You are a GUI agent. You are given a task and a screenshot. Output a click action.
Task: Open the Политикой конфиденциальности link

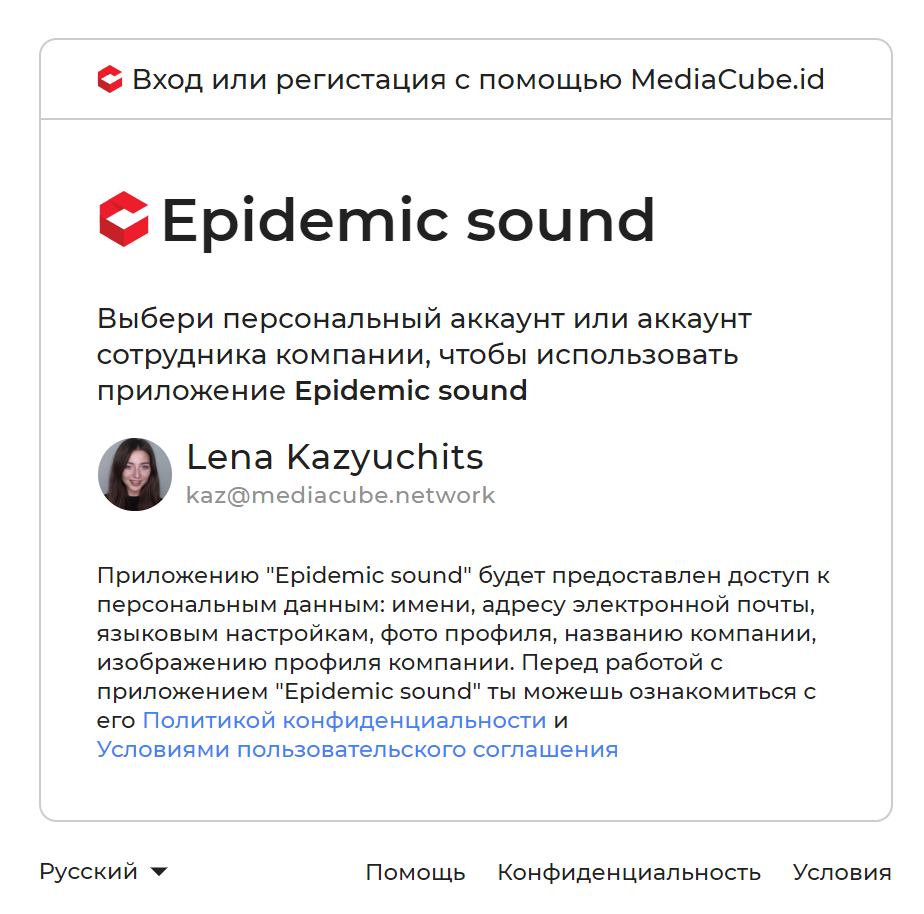pyautogui.click(x=345, y=720)
